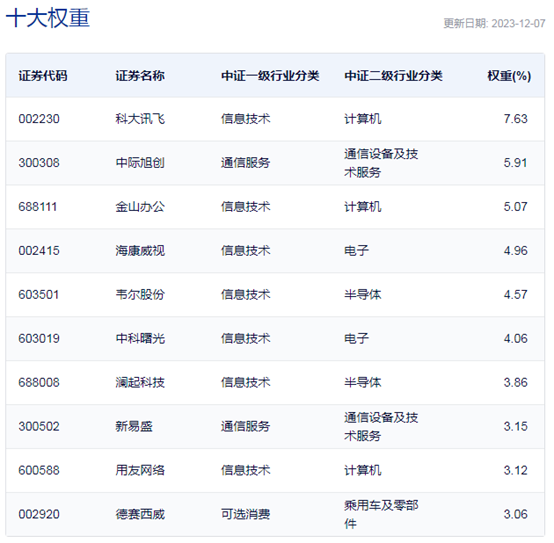Click weight value 4.96
Viewport: 554px width, 543px height.
[515, 251]
